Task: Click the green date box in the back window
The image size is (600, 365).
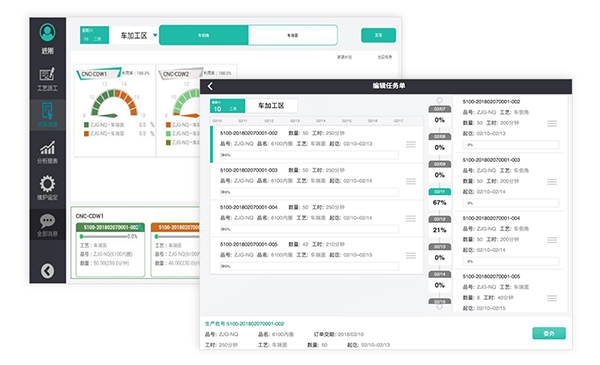Action: coord(95,35)
